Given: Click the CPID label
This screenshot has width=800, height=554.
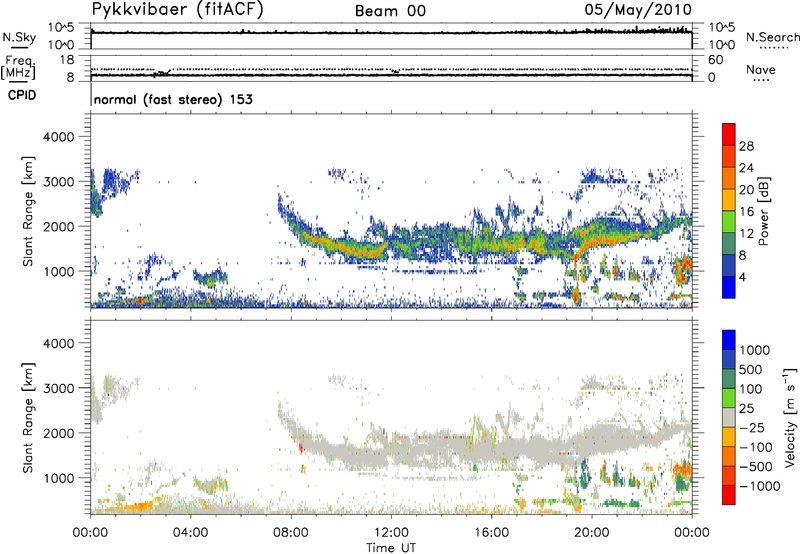Looking at the screenshot, I should 22,95.
